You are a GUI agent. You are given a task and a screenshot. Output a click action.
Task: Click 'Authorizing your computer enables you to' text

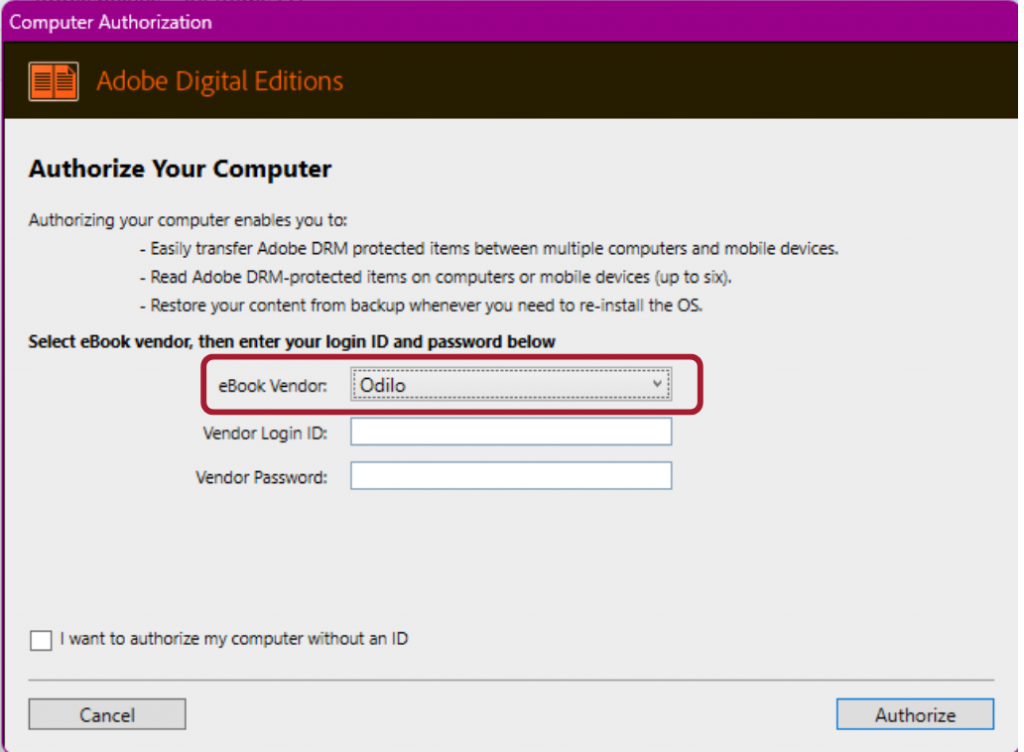[x=188, y=220]
